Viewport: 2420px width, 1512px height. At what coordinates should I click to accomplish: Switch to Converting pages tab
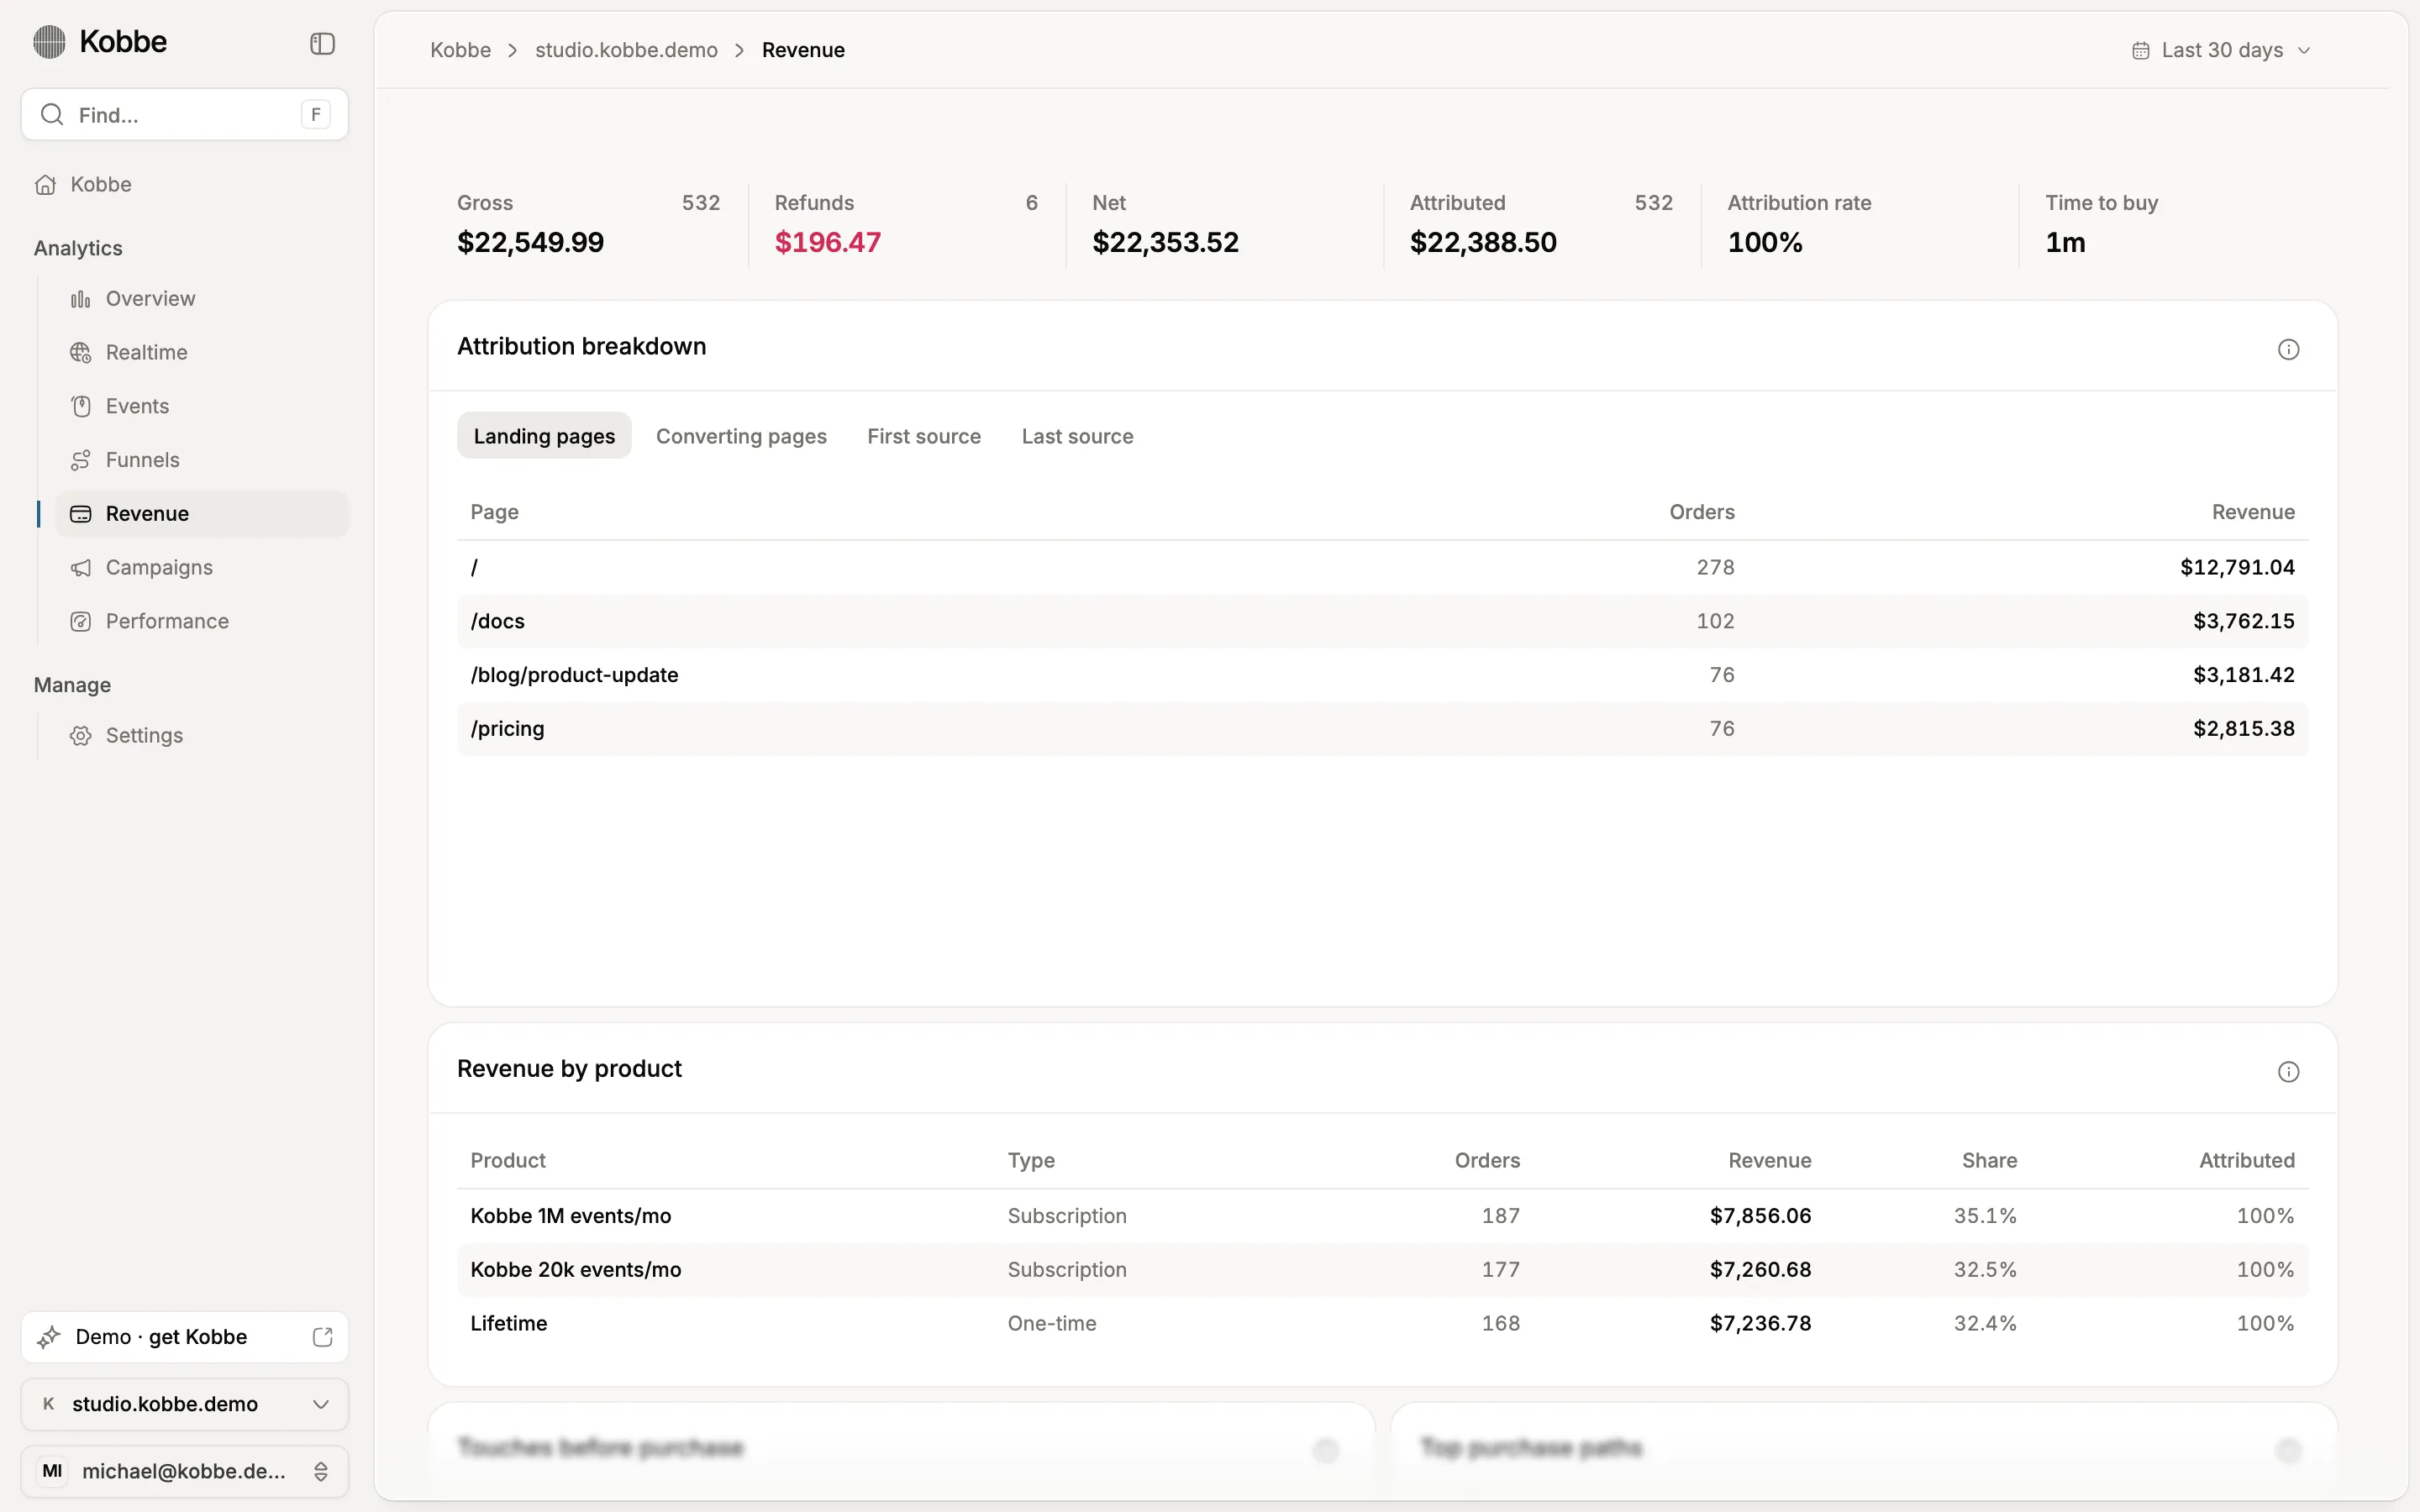[741, 436]
